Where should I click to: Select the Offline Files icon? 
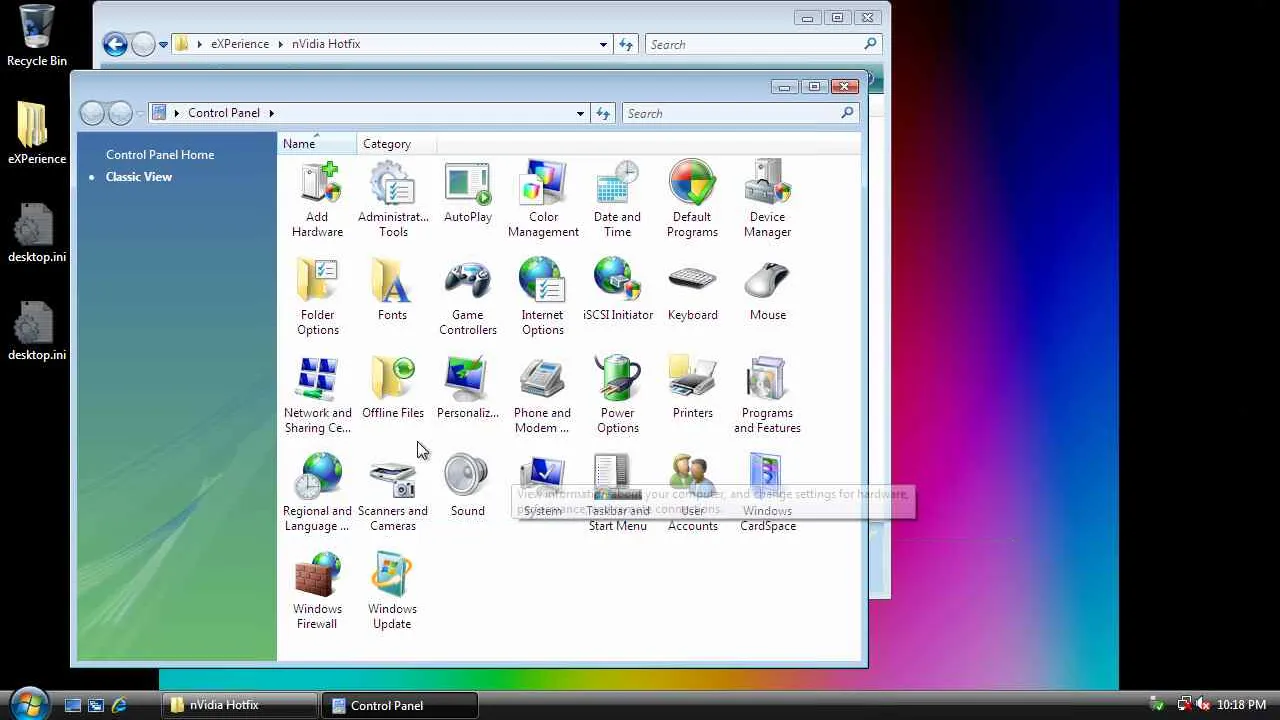(393, 389)
